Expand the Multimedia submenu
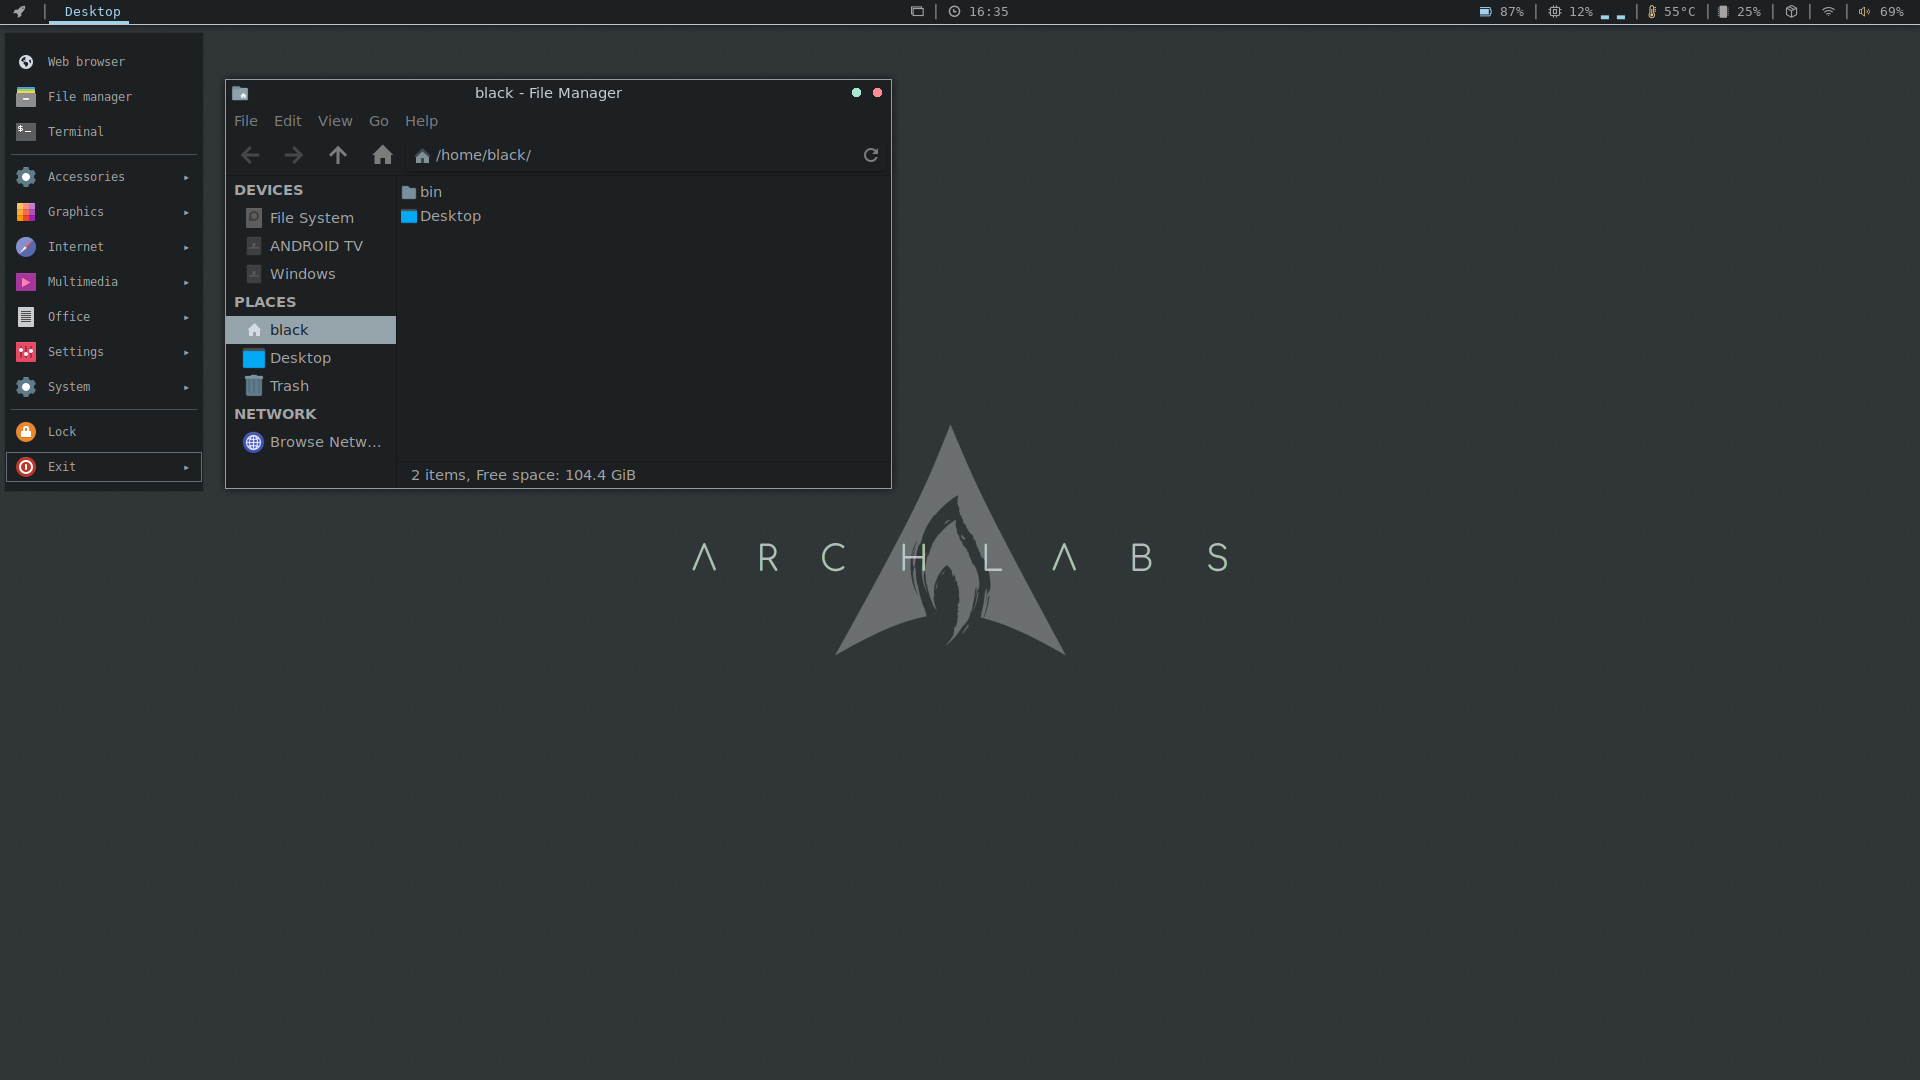The width and height of the screenshot is (1920, 1080). 104,282
